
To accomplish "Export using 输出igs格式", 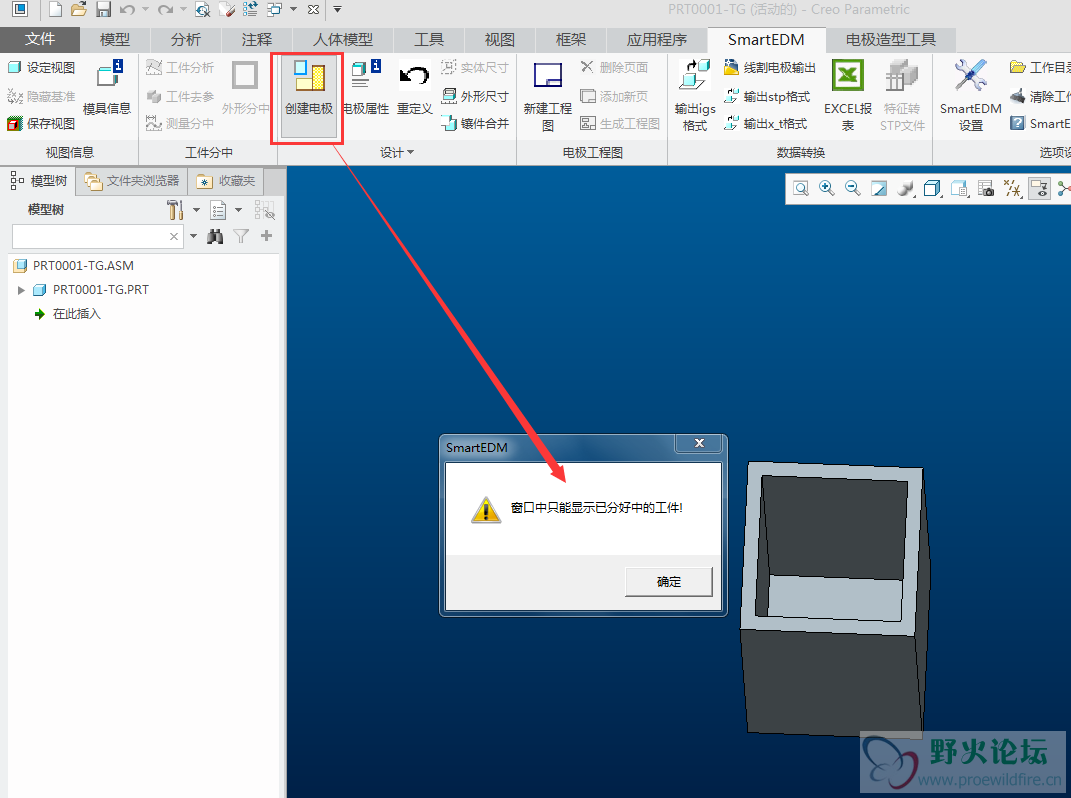I will coord(695,96).
